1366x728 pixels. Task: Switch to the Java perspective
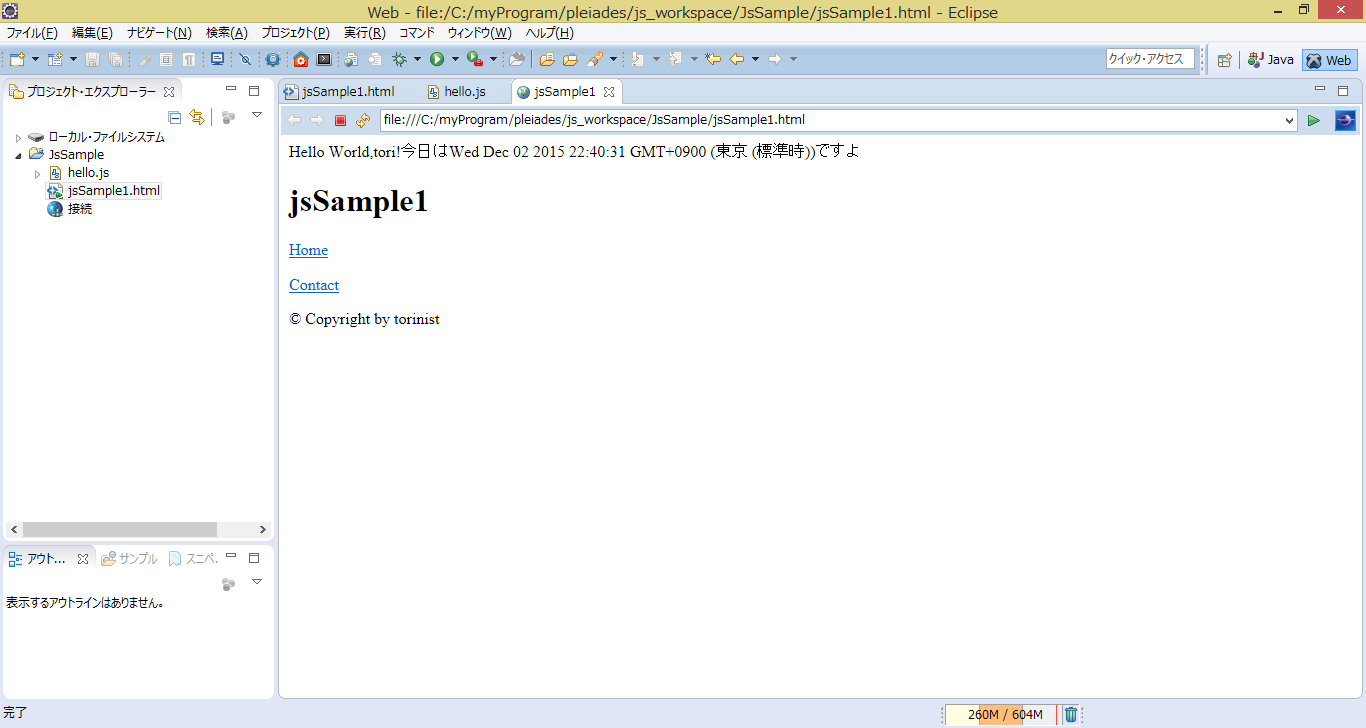(x=1270, y=60)
